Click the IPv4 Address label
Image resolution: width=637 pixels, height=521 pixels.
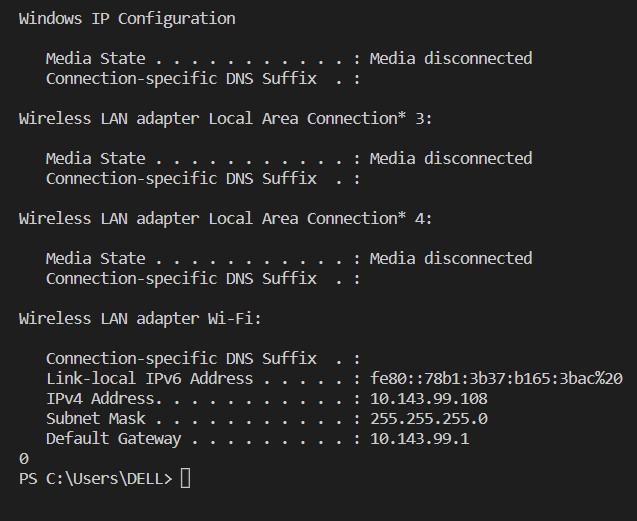coord(99,398)
